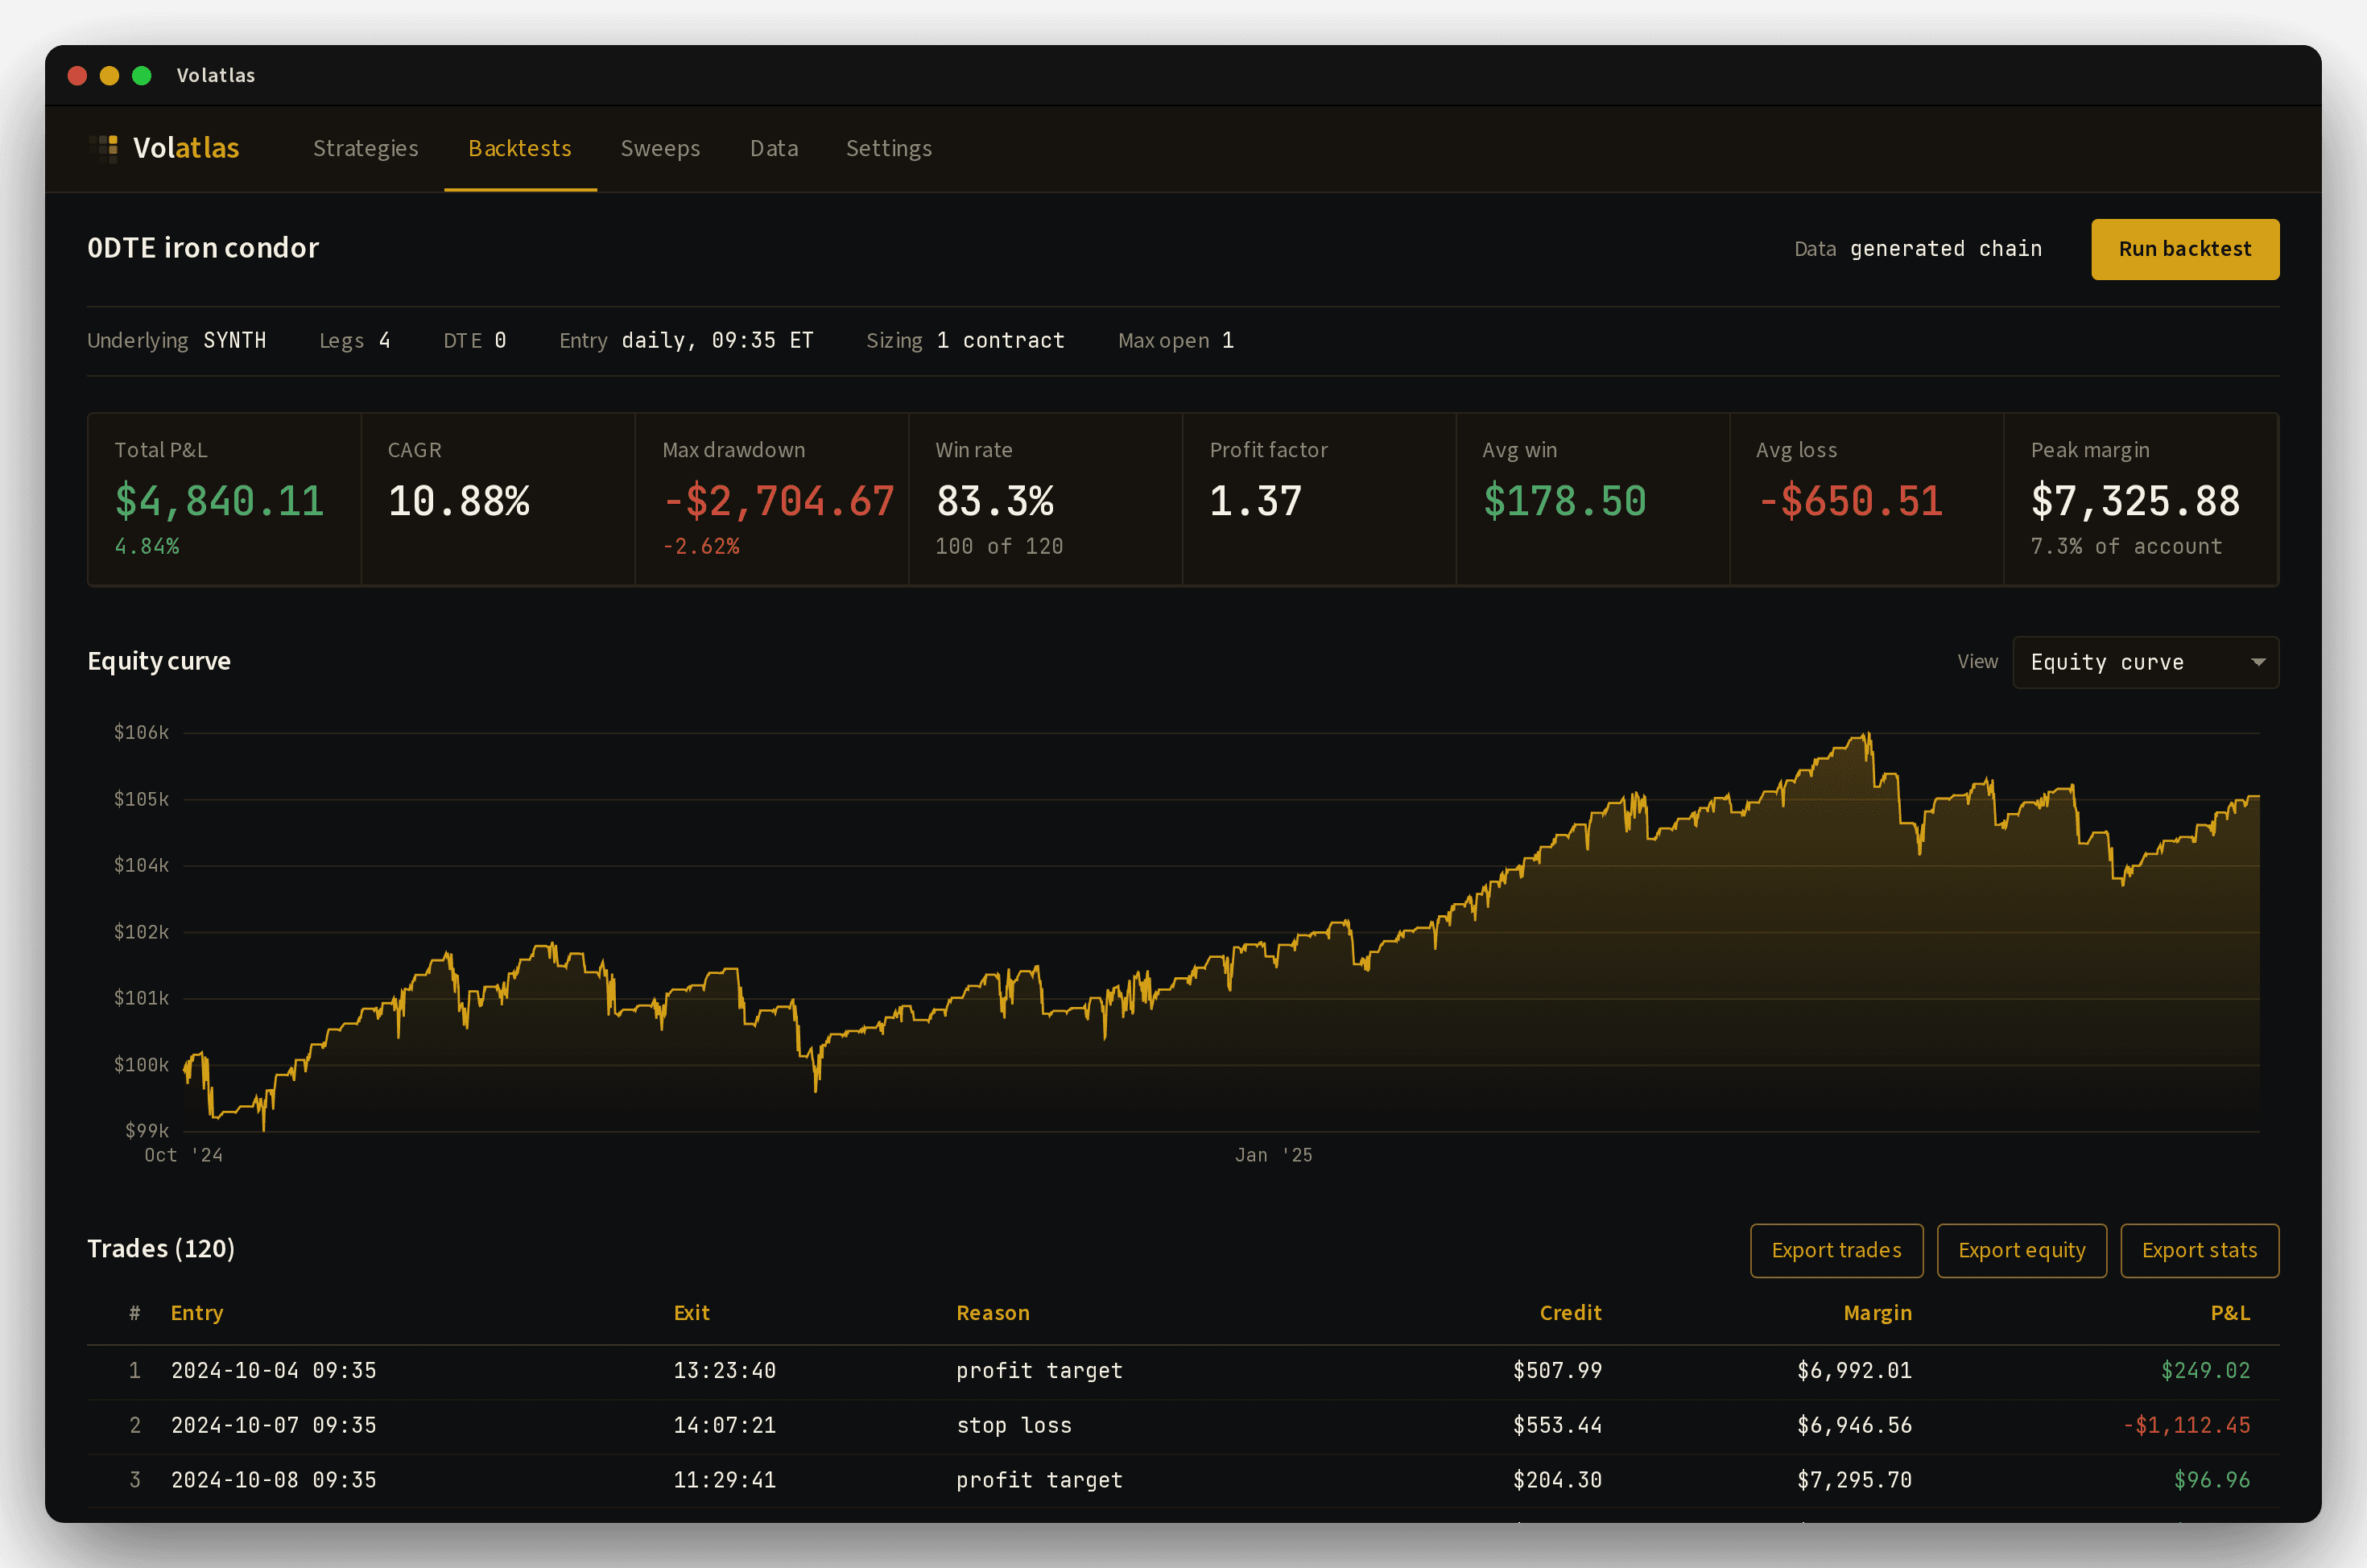Open the Sweeps tab
The image size is (2367, 1568).
660,148
